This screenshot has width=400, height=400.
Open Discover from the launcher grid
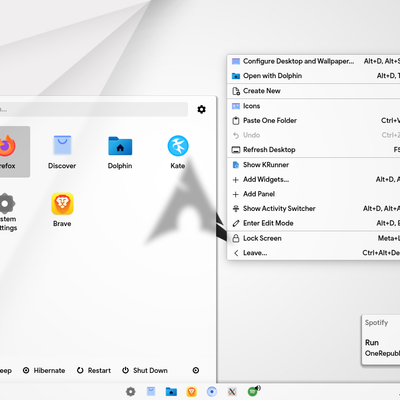pyautogui.click(x=62, y=152)
